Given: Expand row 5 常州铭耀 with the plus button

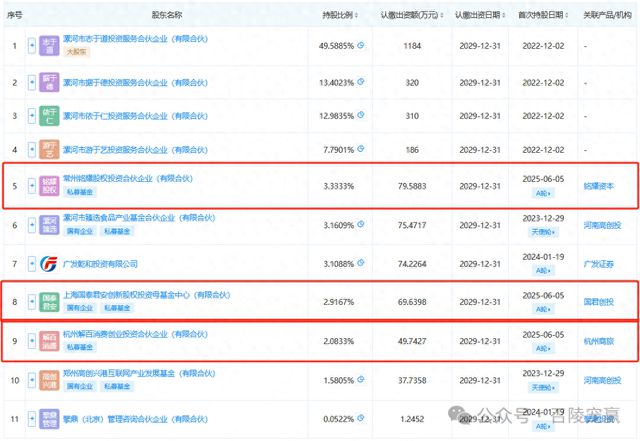Looking at the screenshot, I should click(x=32, y=186).
